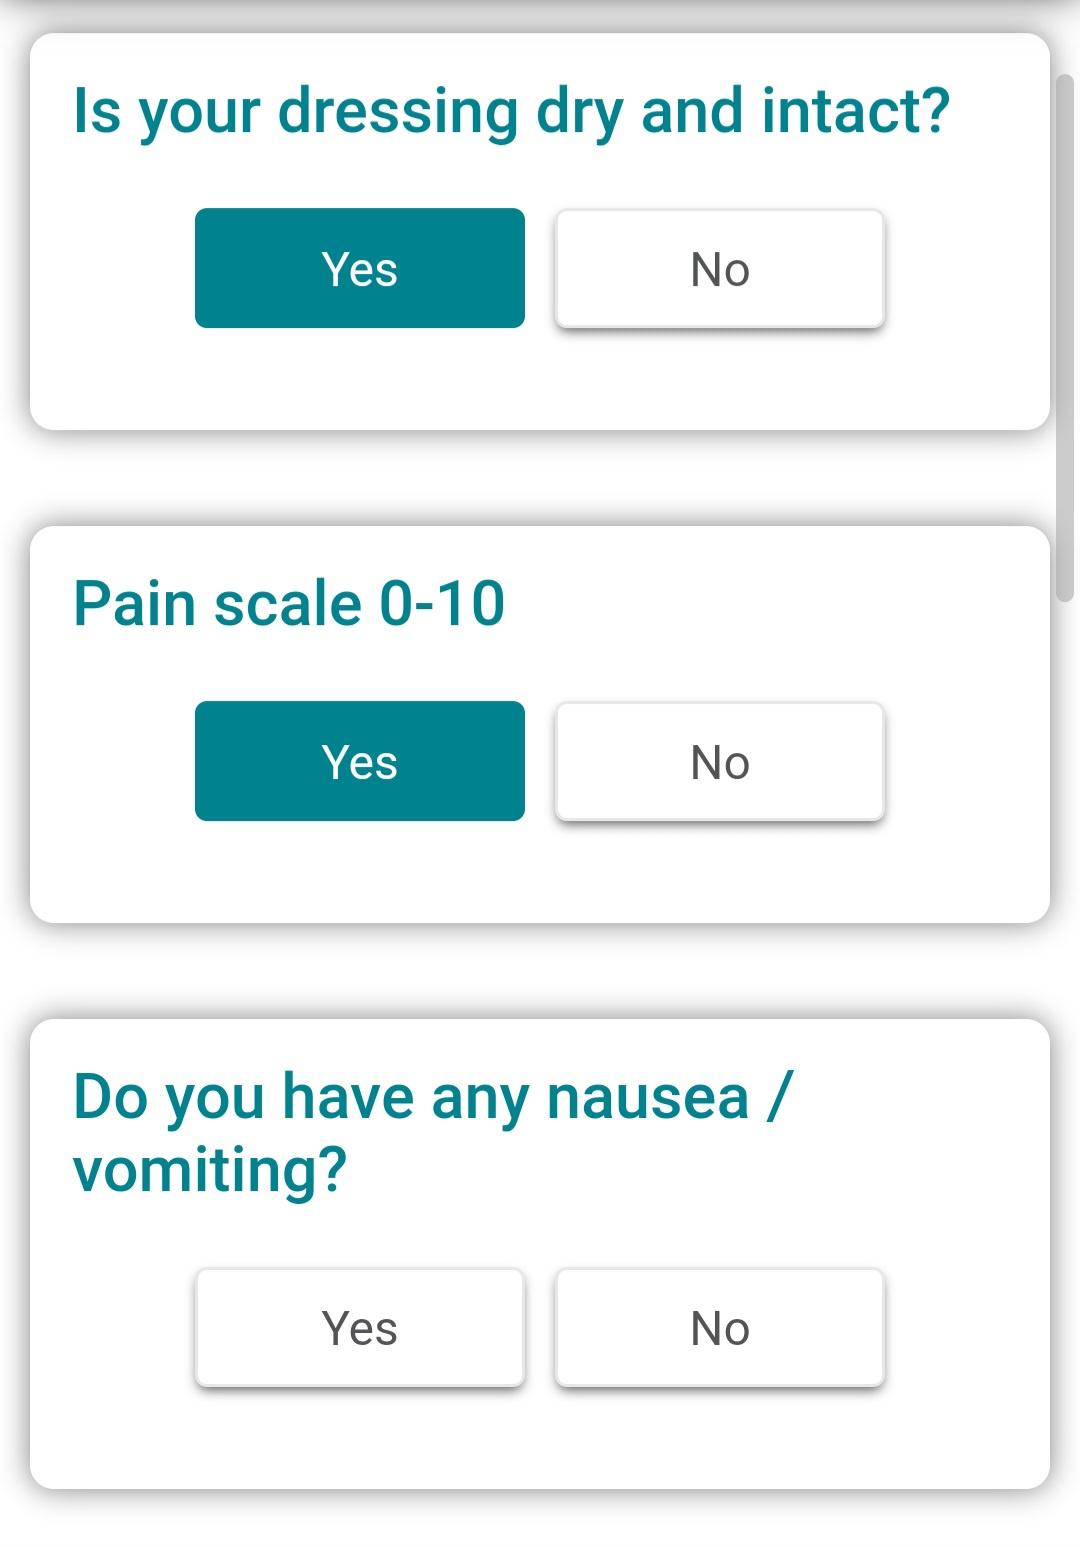Click gray gap between pain and nausea cards
The height and width of the screenshot is (1547, 1080).
(x=540, y=971)
